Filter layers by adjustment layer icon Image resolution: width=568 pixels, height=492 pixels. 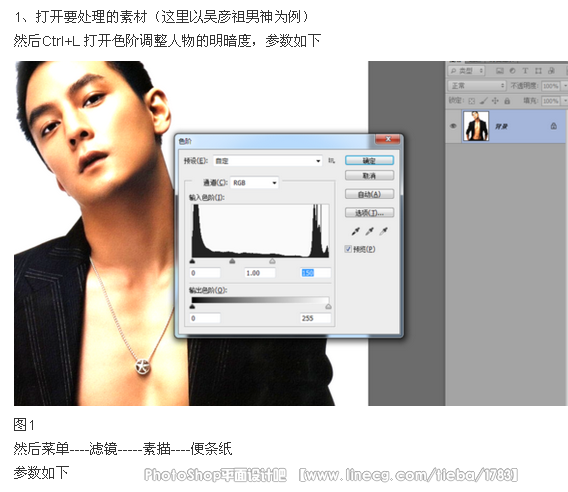(x=512, y=71)
